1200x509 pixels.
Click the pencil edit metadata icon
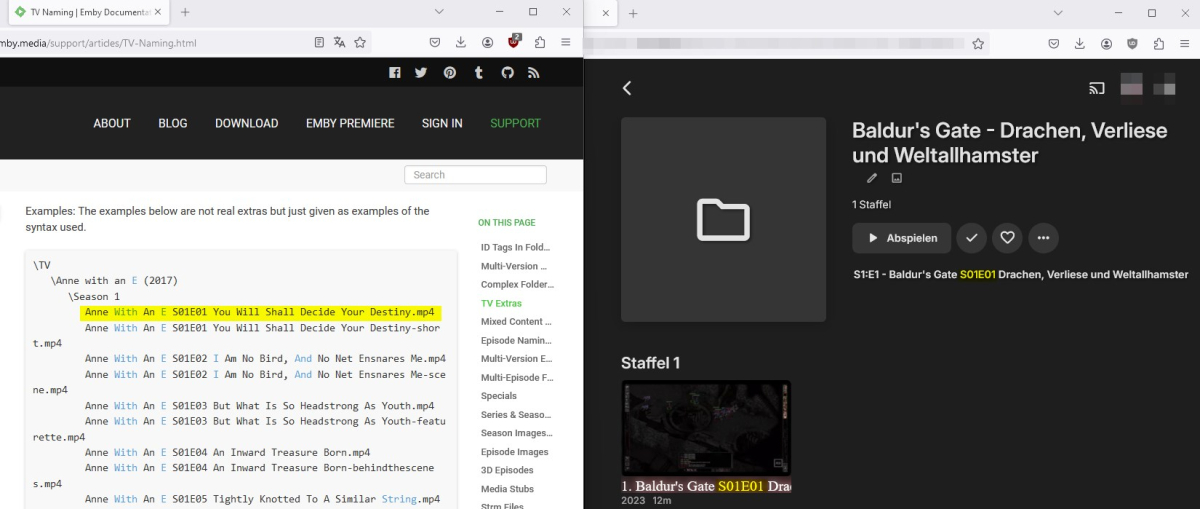click(x=871, y=178)
